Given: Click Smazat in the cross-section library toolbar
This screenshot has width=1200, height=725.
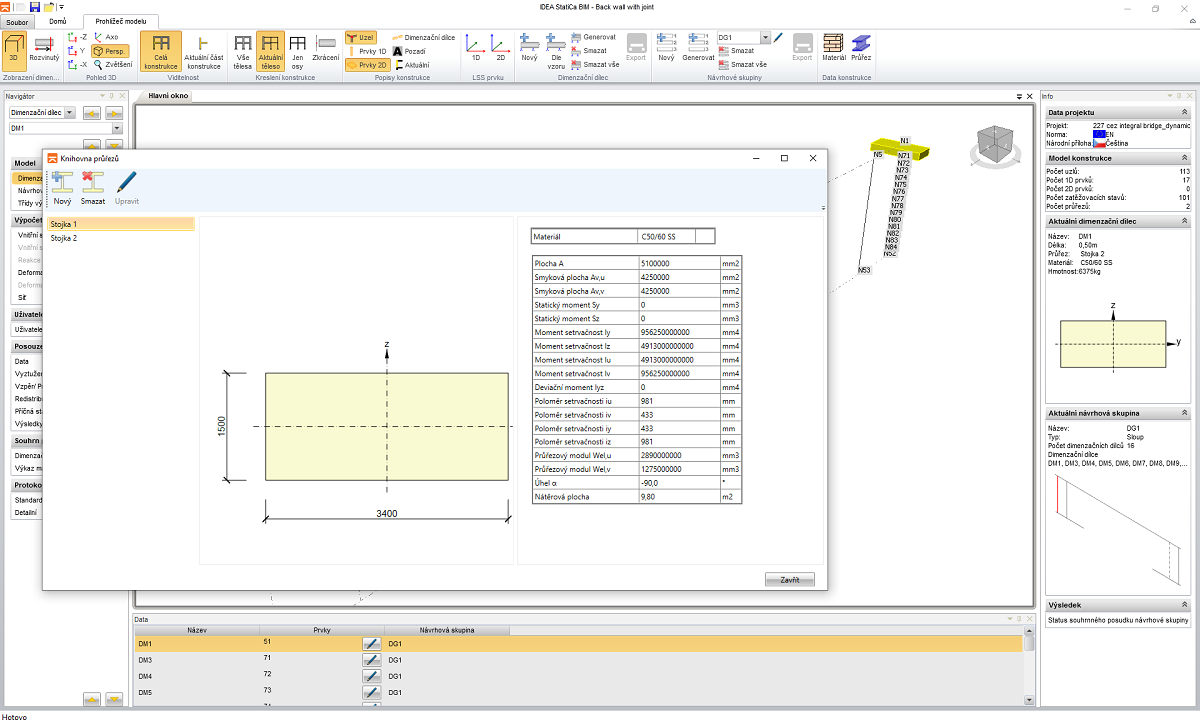Looking at the screenshot, I should coord(93,187).
